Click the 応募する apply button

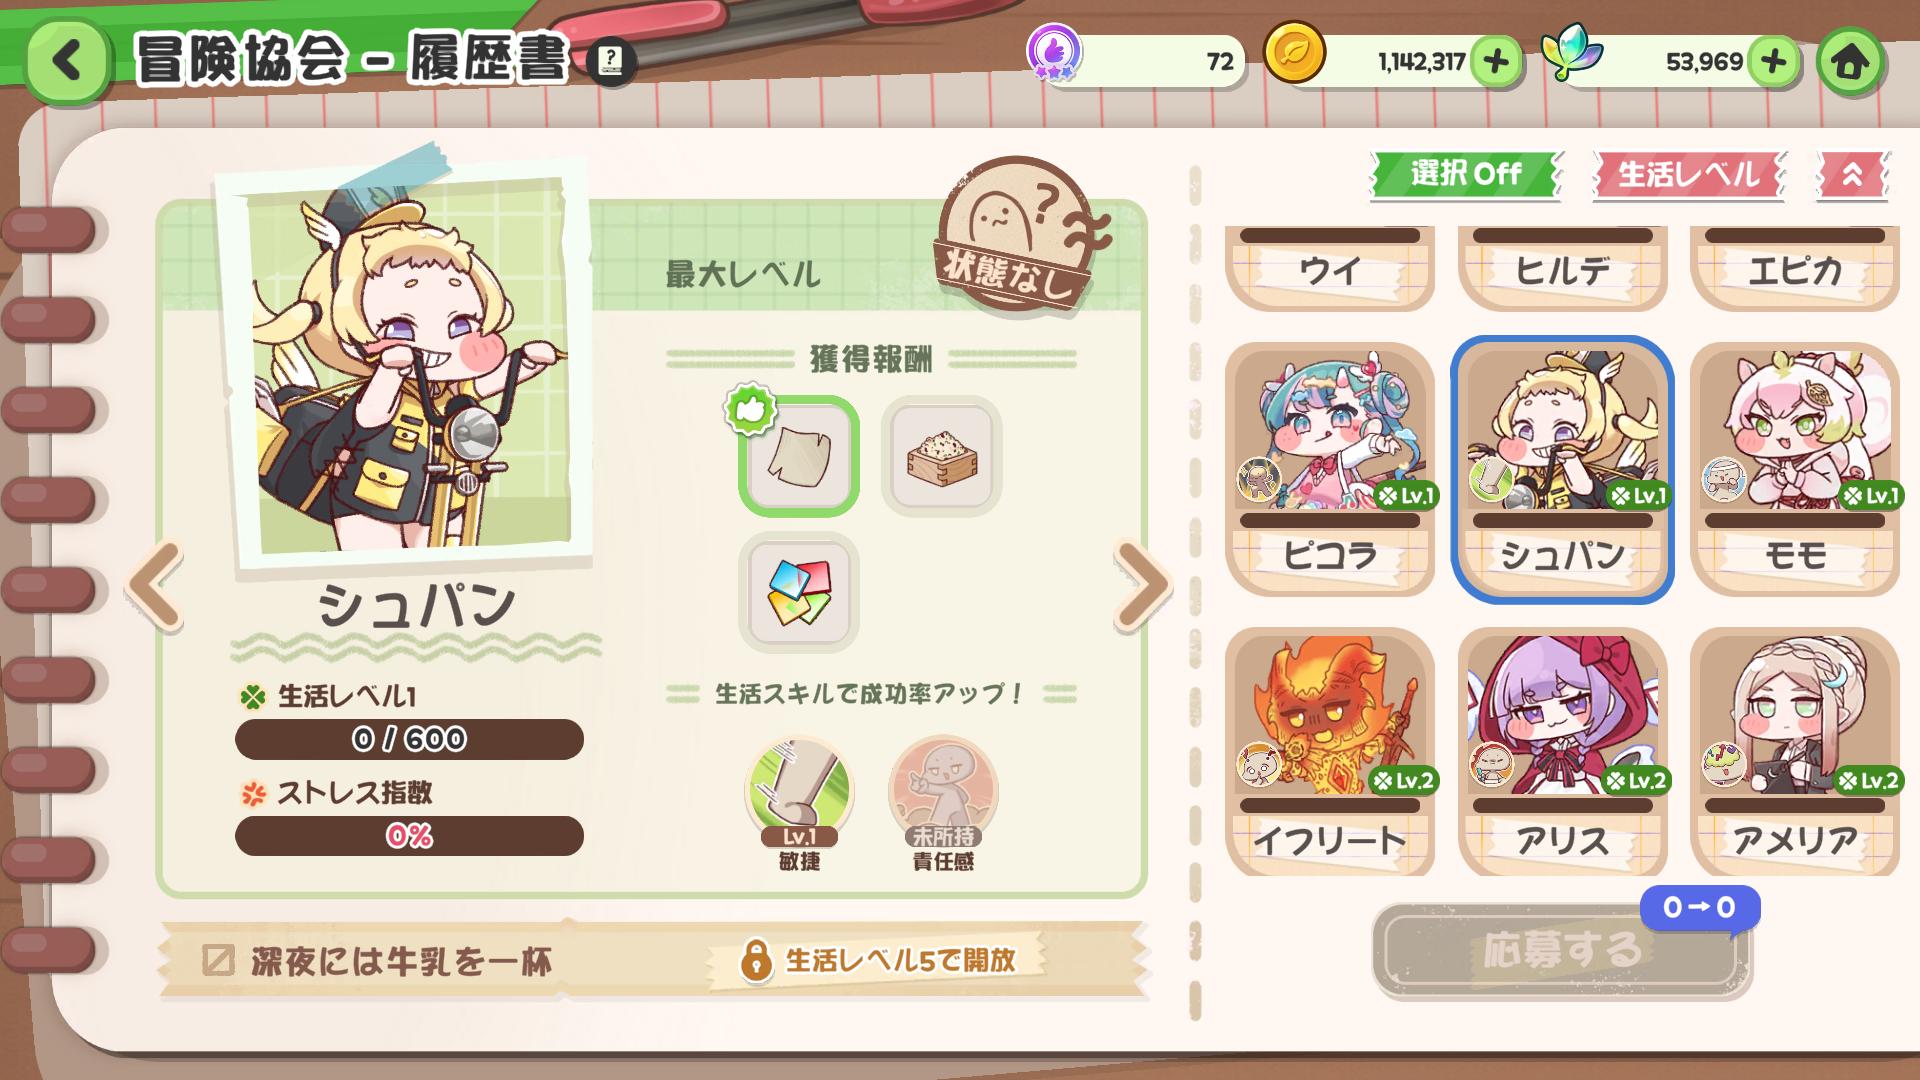[1562, 951]
